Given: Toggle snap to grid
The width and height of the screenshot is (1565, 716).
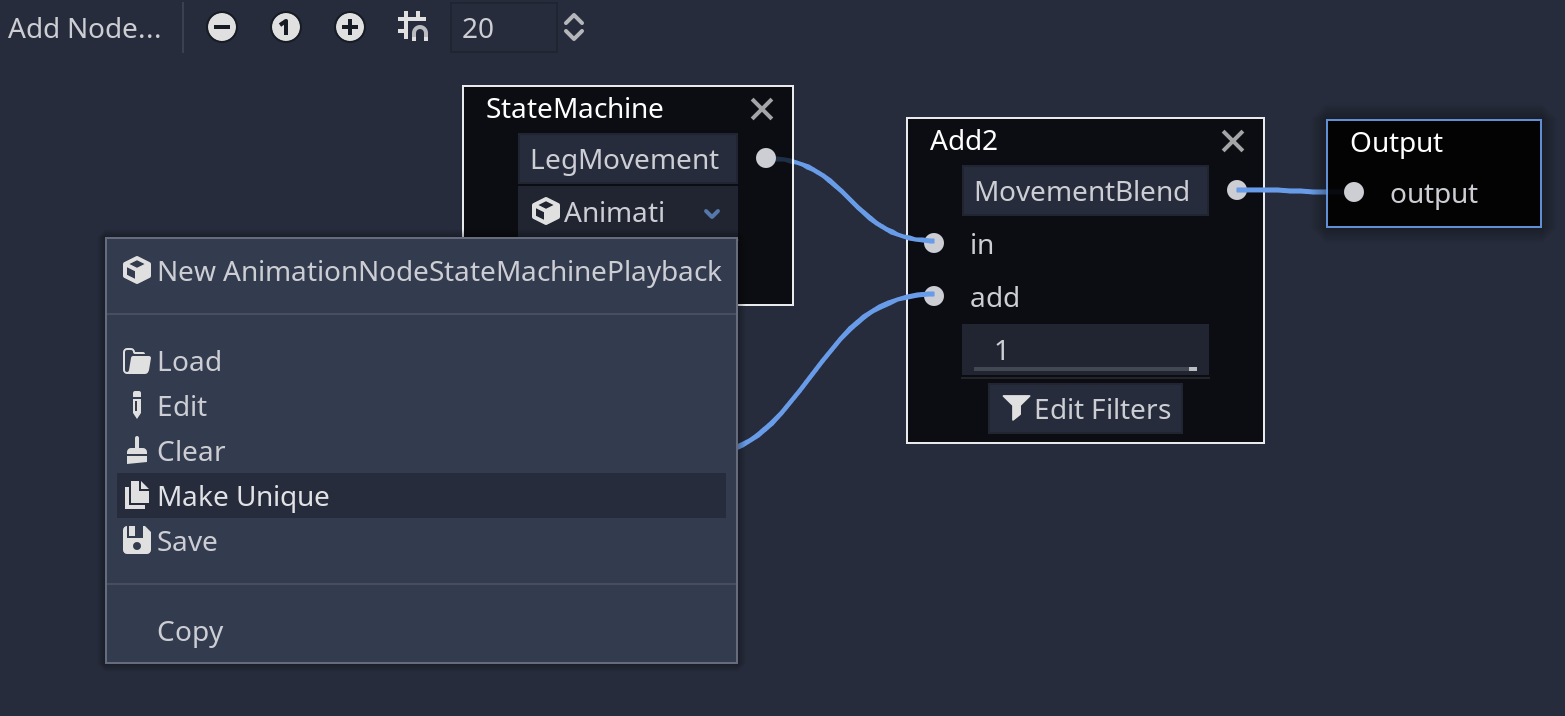Looking at the screenshot, I should 413,27.
